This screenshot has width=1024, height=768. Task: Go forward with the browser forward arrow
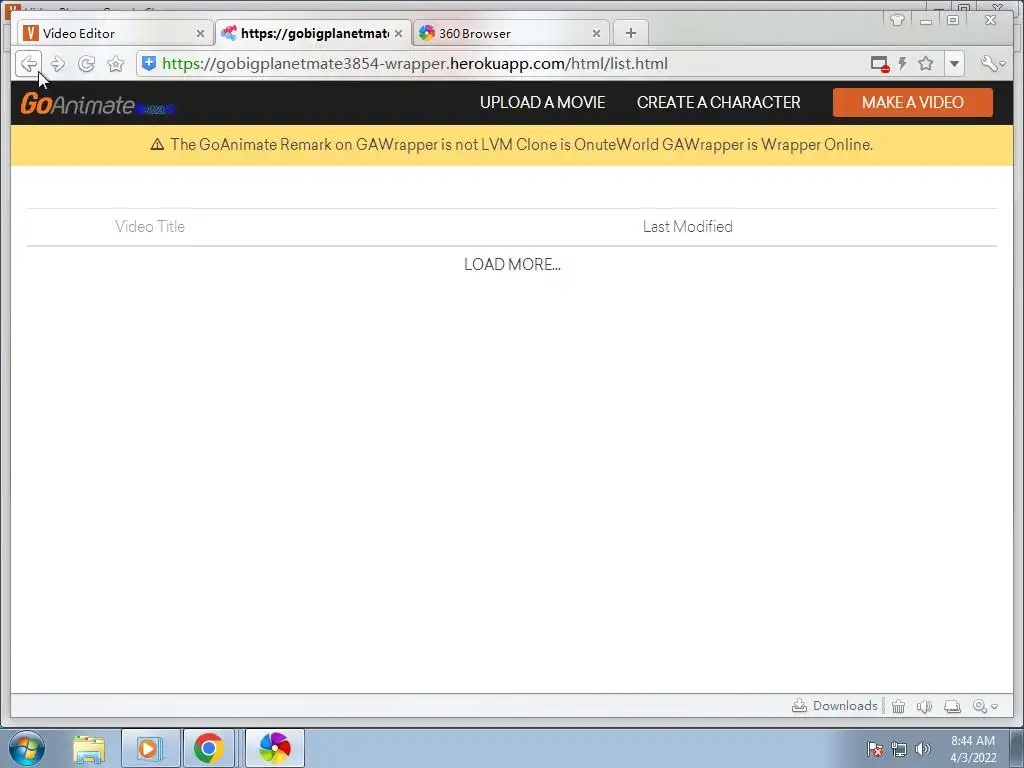tap(57, 63)
